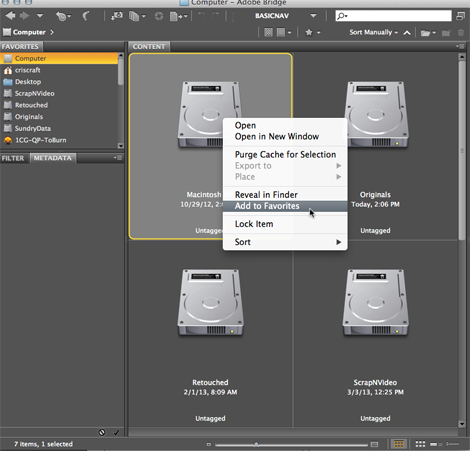The width and height of the screenshot is (470, 451).
Task: Click the Rotate clockwise icon
Action: point(216,16)
